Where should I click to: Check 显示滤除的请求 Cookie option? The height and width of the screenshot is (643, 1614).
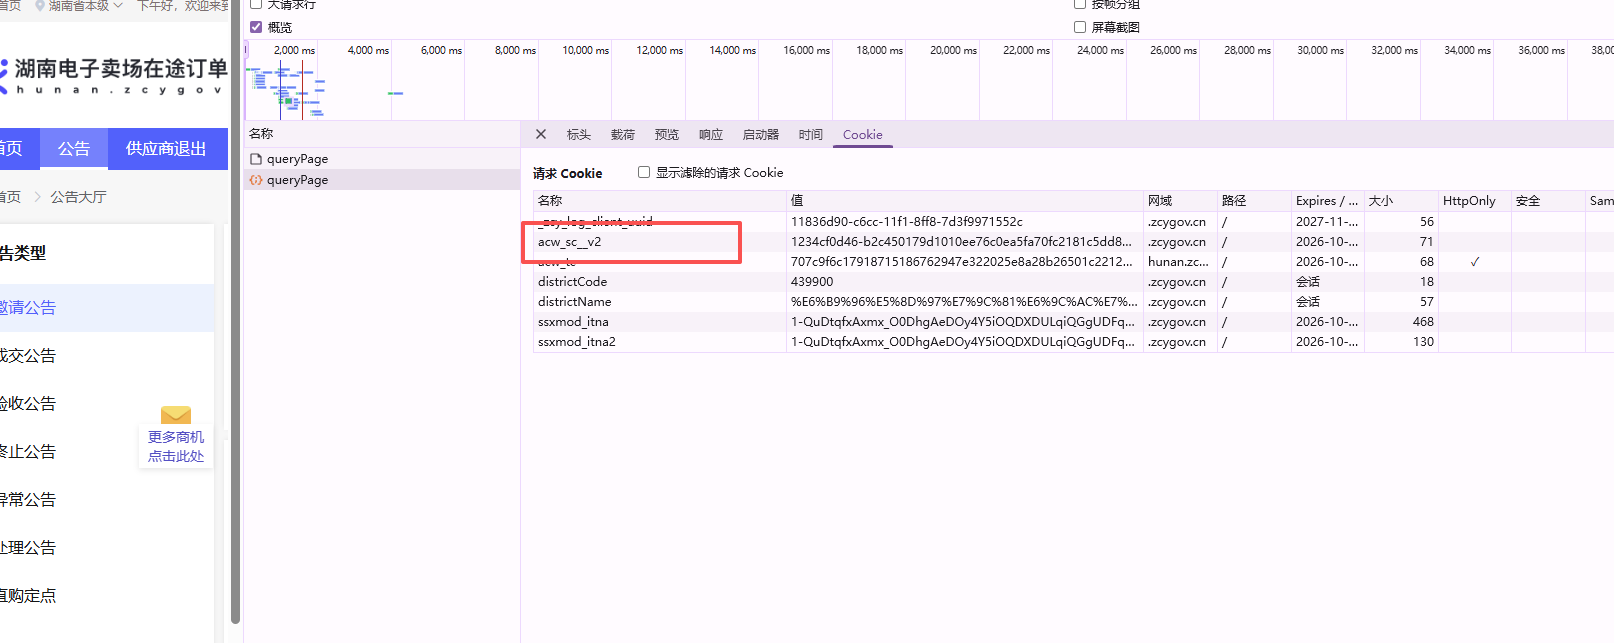644,172
